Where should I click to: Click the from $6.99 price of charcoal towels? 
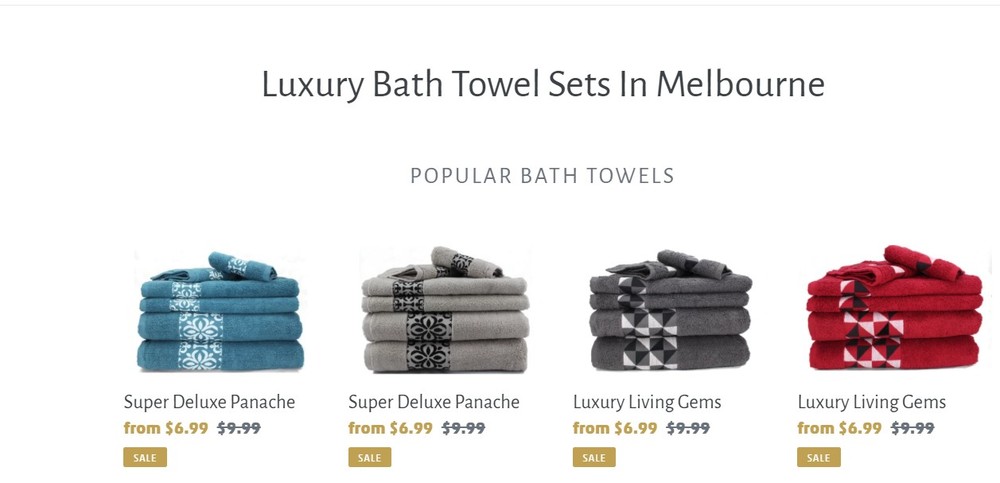[x=615, y=428]
